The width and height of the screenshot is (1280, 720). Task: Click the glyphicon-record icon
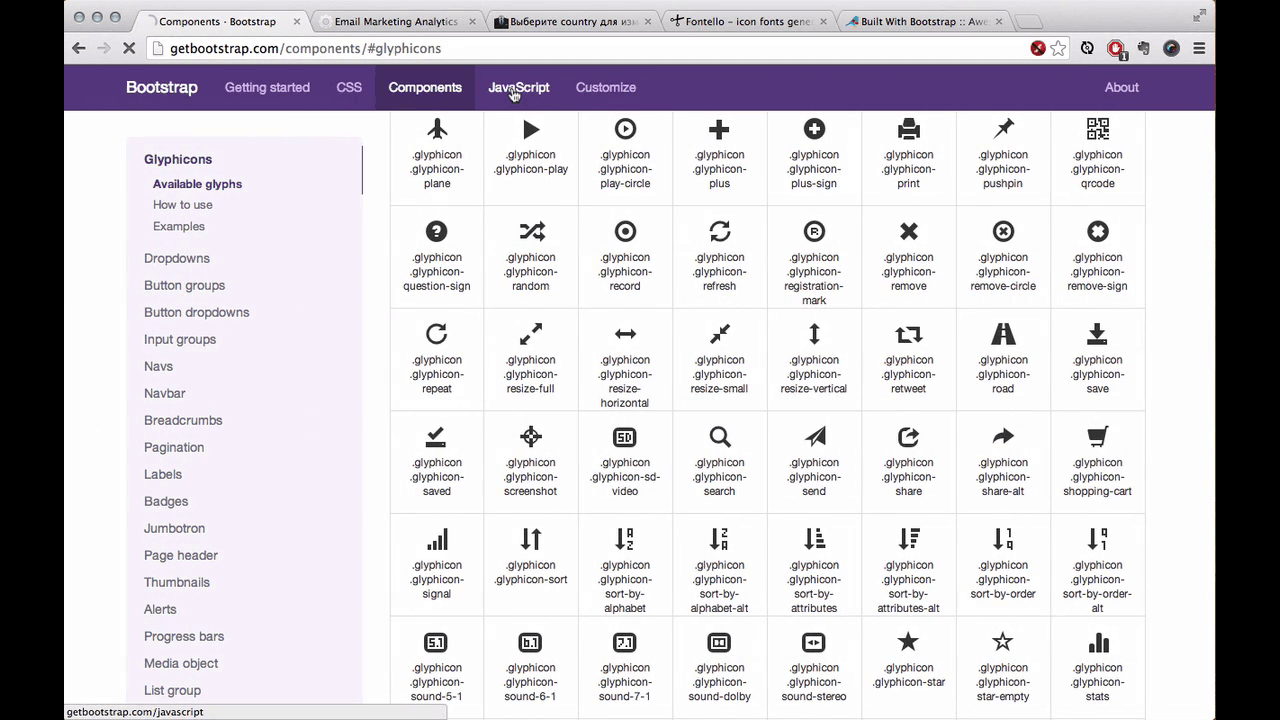coord(625,232)
